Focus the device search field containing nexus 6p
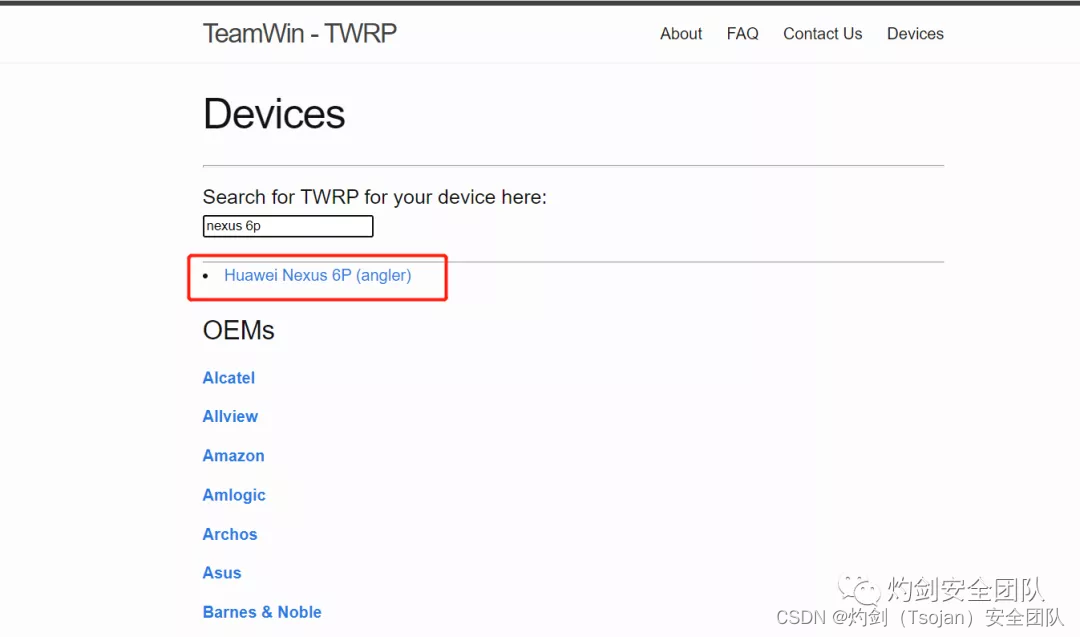1080x637 pixels. pyautogui.click(x=288, y=226)
